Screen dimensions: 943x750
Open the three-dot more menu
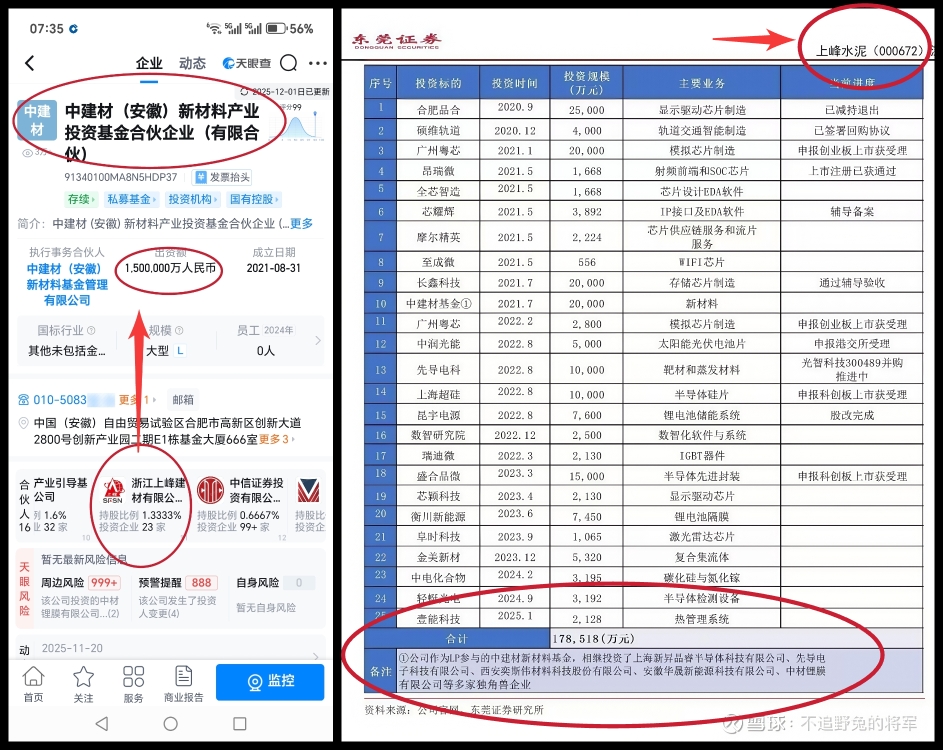(318, 63)
